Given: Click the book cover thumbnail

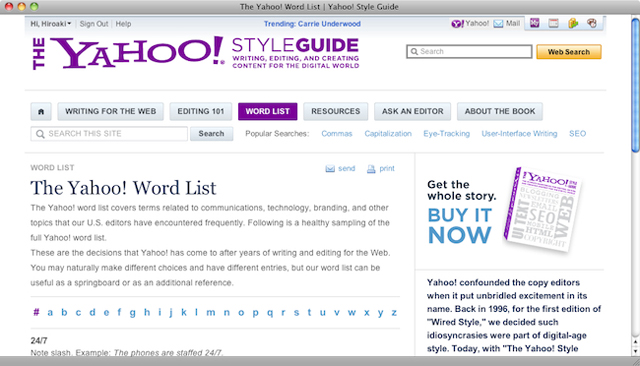Looking at the screenshot, I should point(541,209).
